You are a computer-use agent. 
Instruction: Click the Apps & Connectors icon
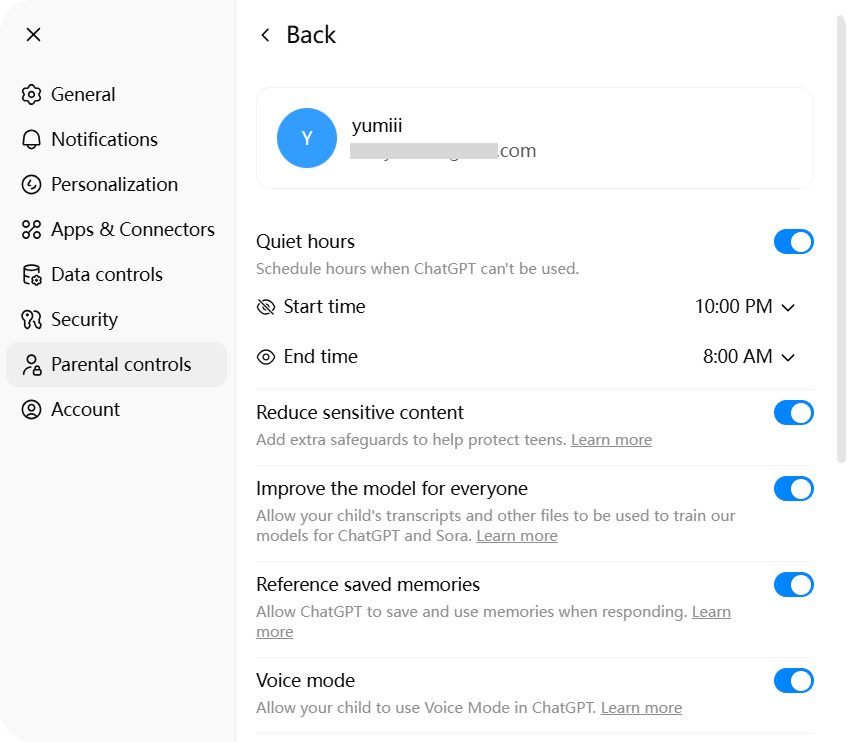coord(31,229)
